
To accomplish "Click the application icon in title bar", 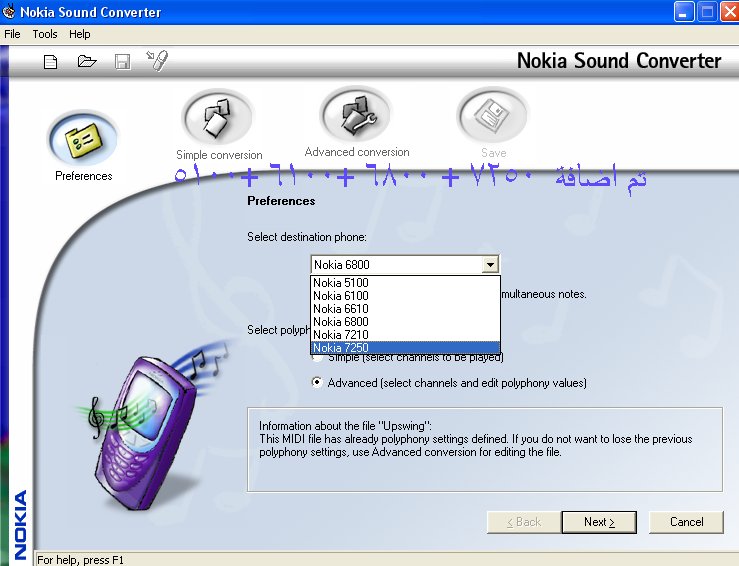I will [8, 11].
